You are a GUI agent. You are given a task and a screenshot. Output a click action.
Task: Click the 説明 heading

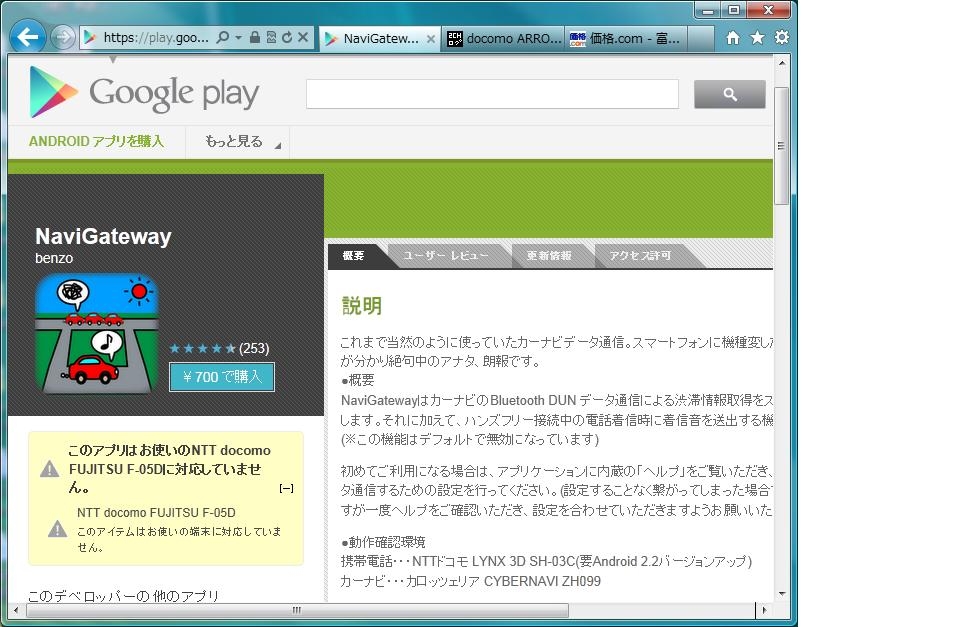tap(362, 306)
